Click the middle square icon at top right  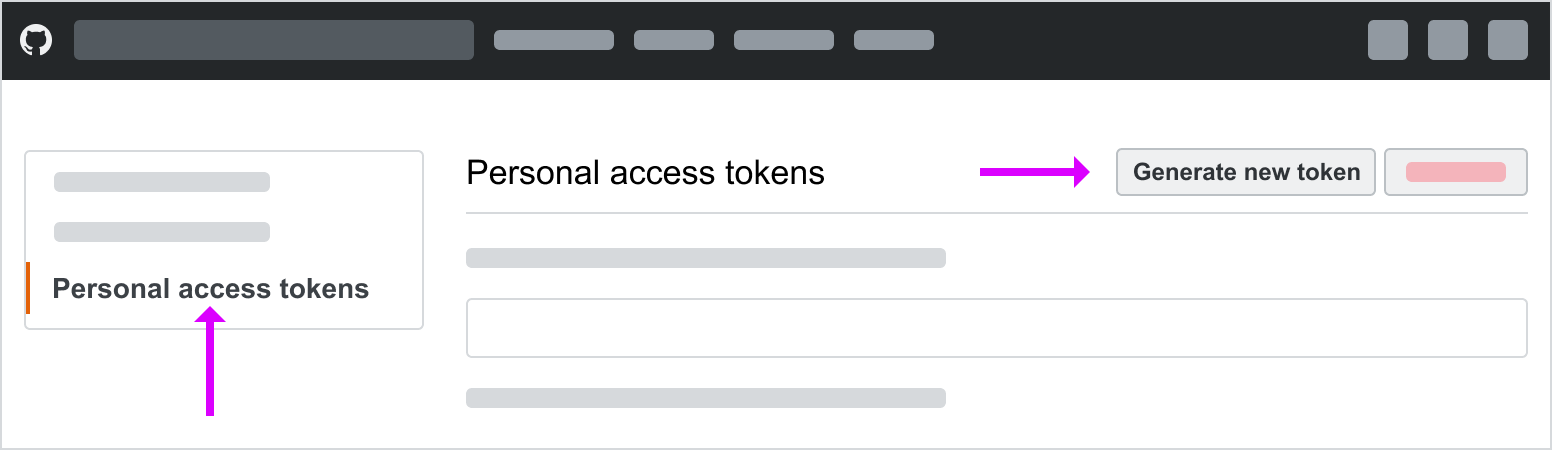click(x=1447, y=40)
